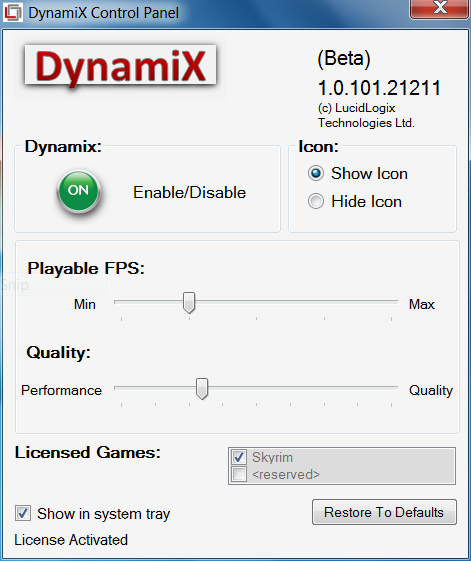The image size is (471, 561).
Task: Click the Max label of FPS slider
Action: [422, 304]
